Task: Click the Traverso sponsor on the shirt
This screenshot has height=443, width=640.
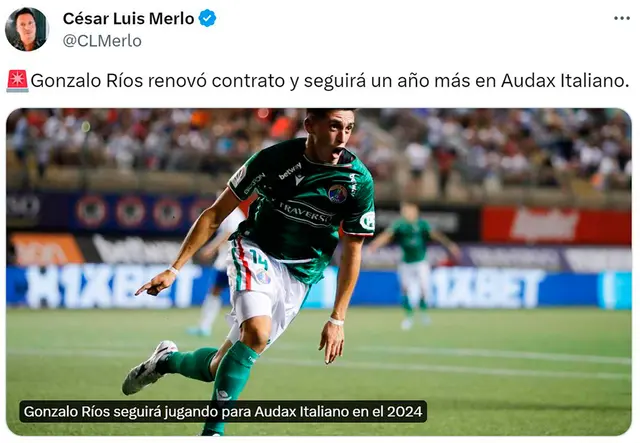Action: [304, 213]
